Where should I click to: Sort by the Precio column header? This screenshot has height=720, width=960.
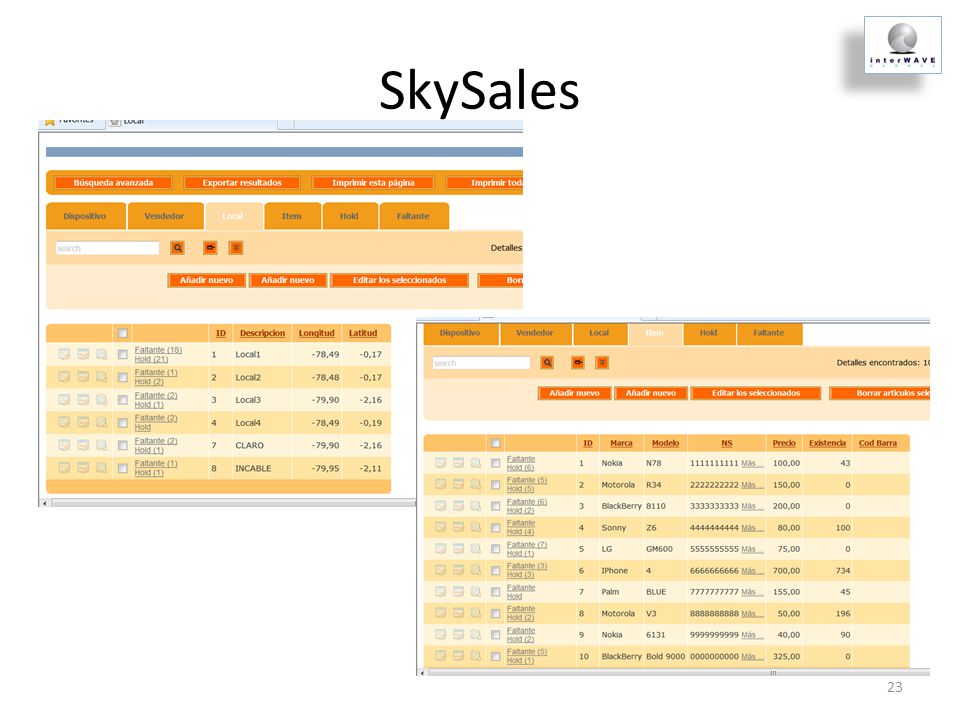pos(784,443)
